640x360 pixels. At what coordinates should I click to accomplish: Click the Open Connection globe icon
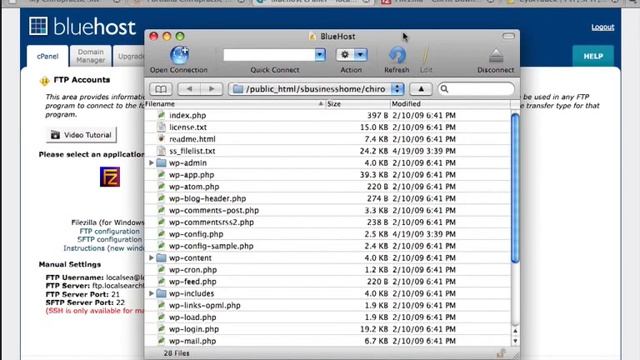coord(179,55)
